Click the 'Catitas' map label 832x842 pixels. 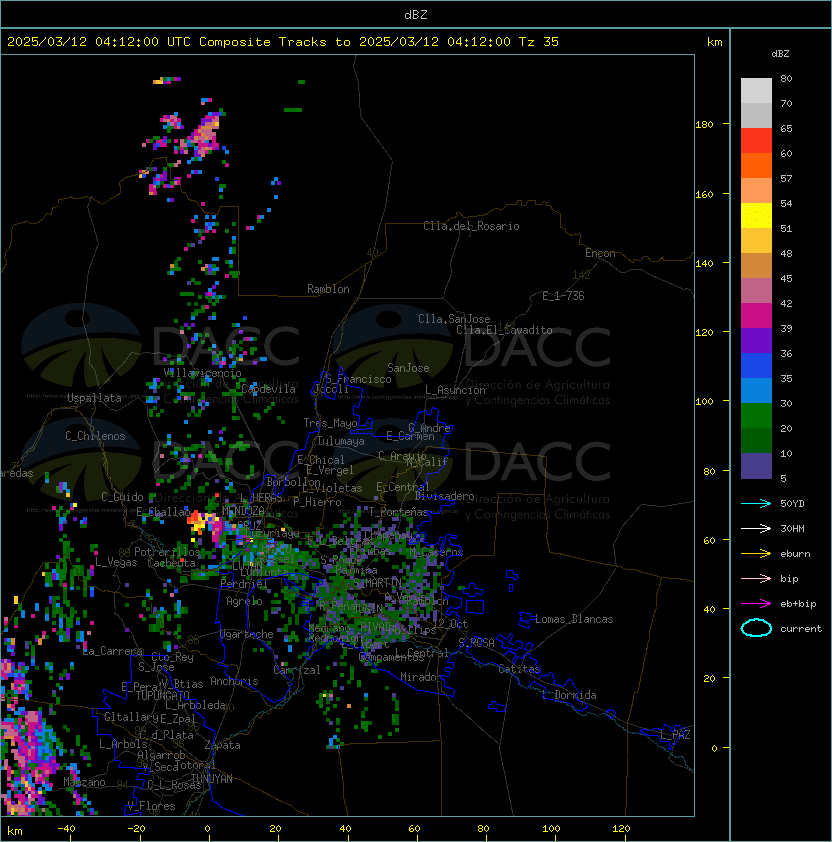[519, 669]
